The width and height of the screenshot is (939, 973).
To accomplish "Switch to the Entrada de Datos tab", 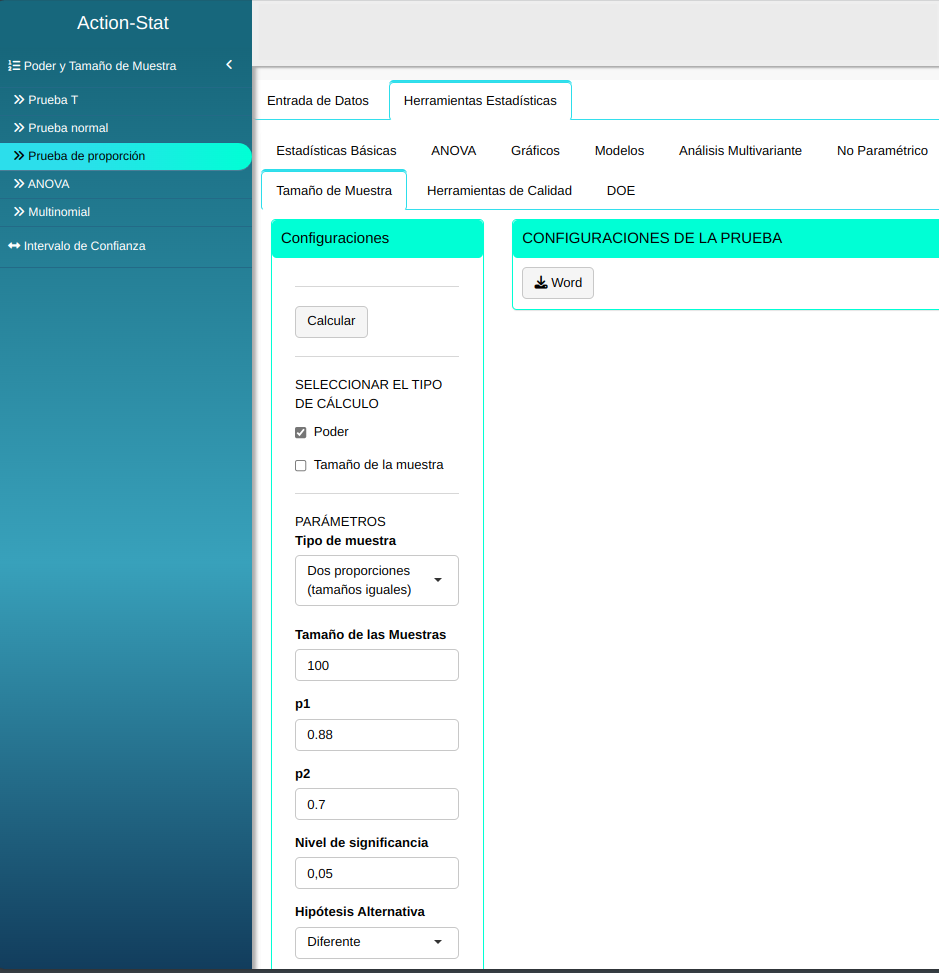I will coord(318,101).
